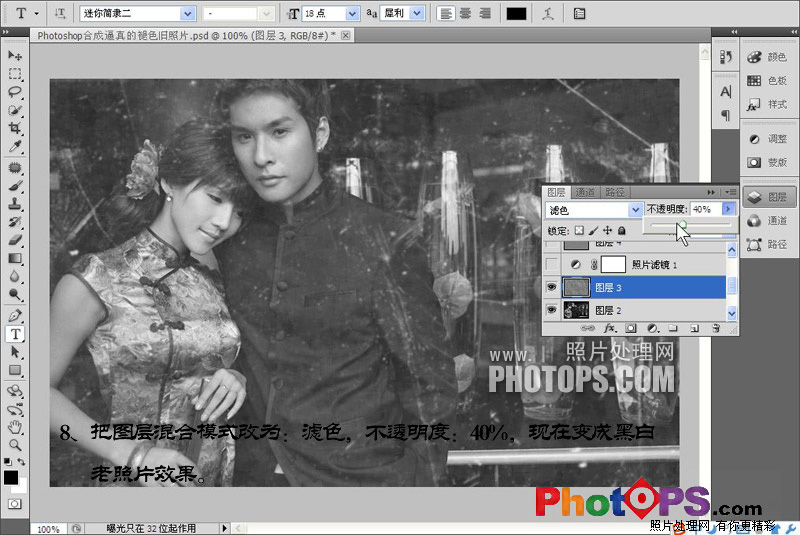The width and height of the screenshot is (800, 535).
Task: Hide 图层 2 using its eye icon
Action: [552, 310]
